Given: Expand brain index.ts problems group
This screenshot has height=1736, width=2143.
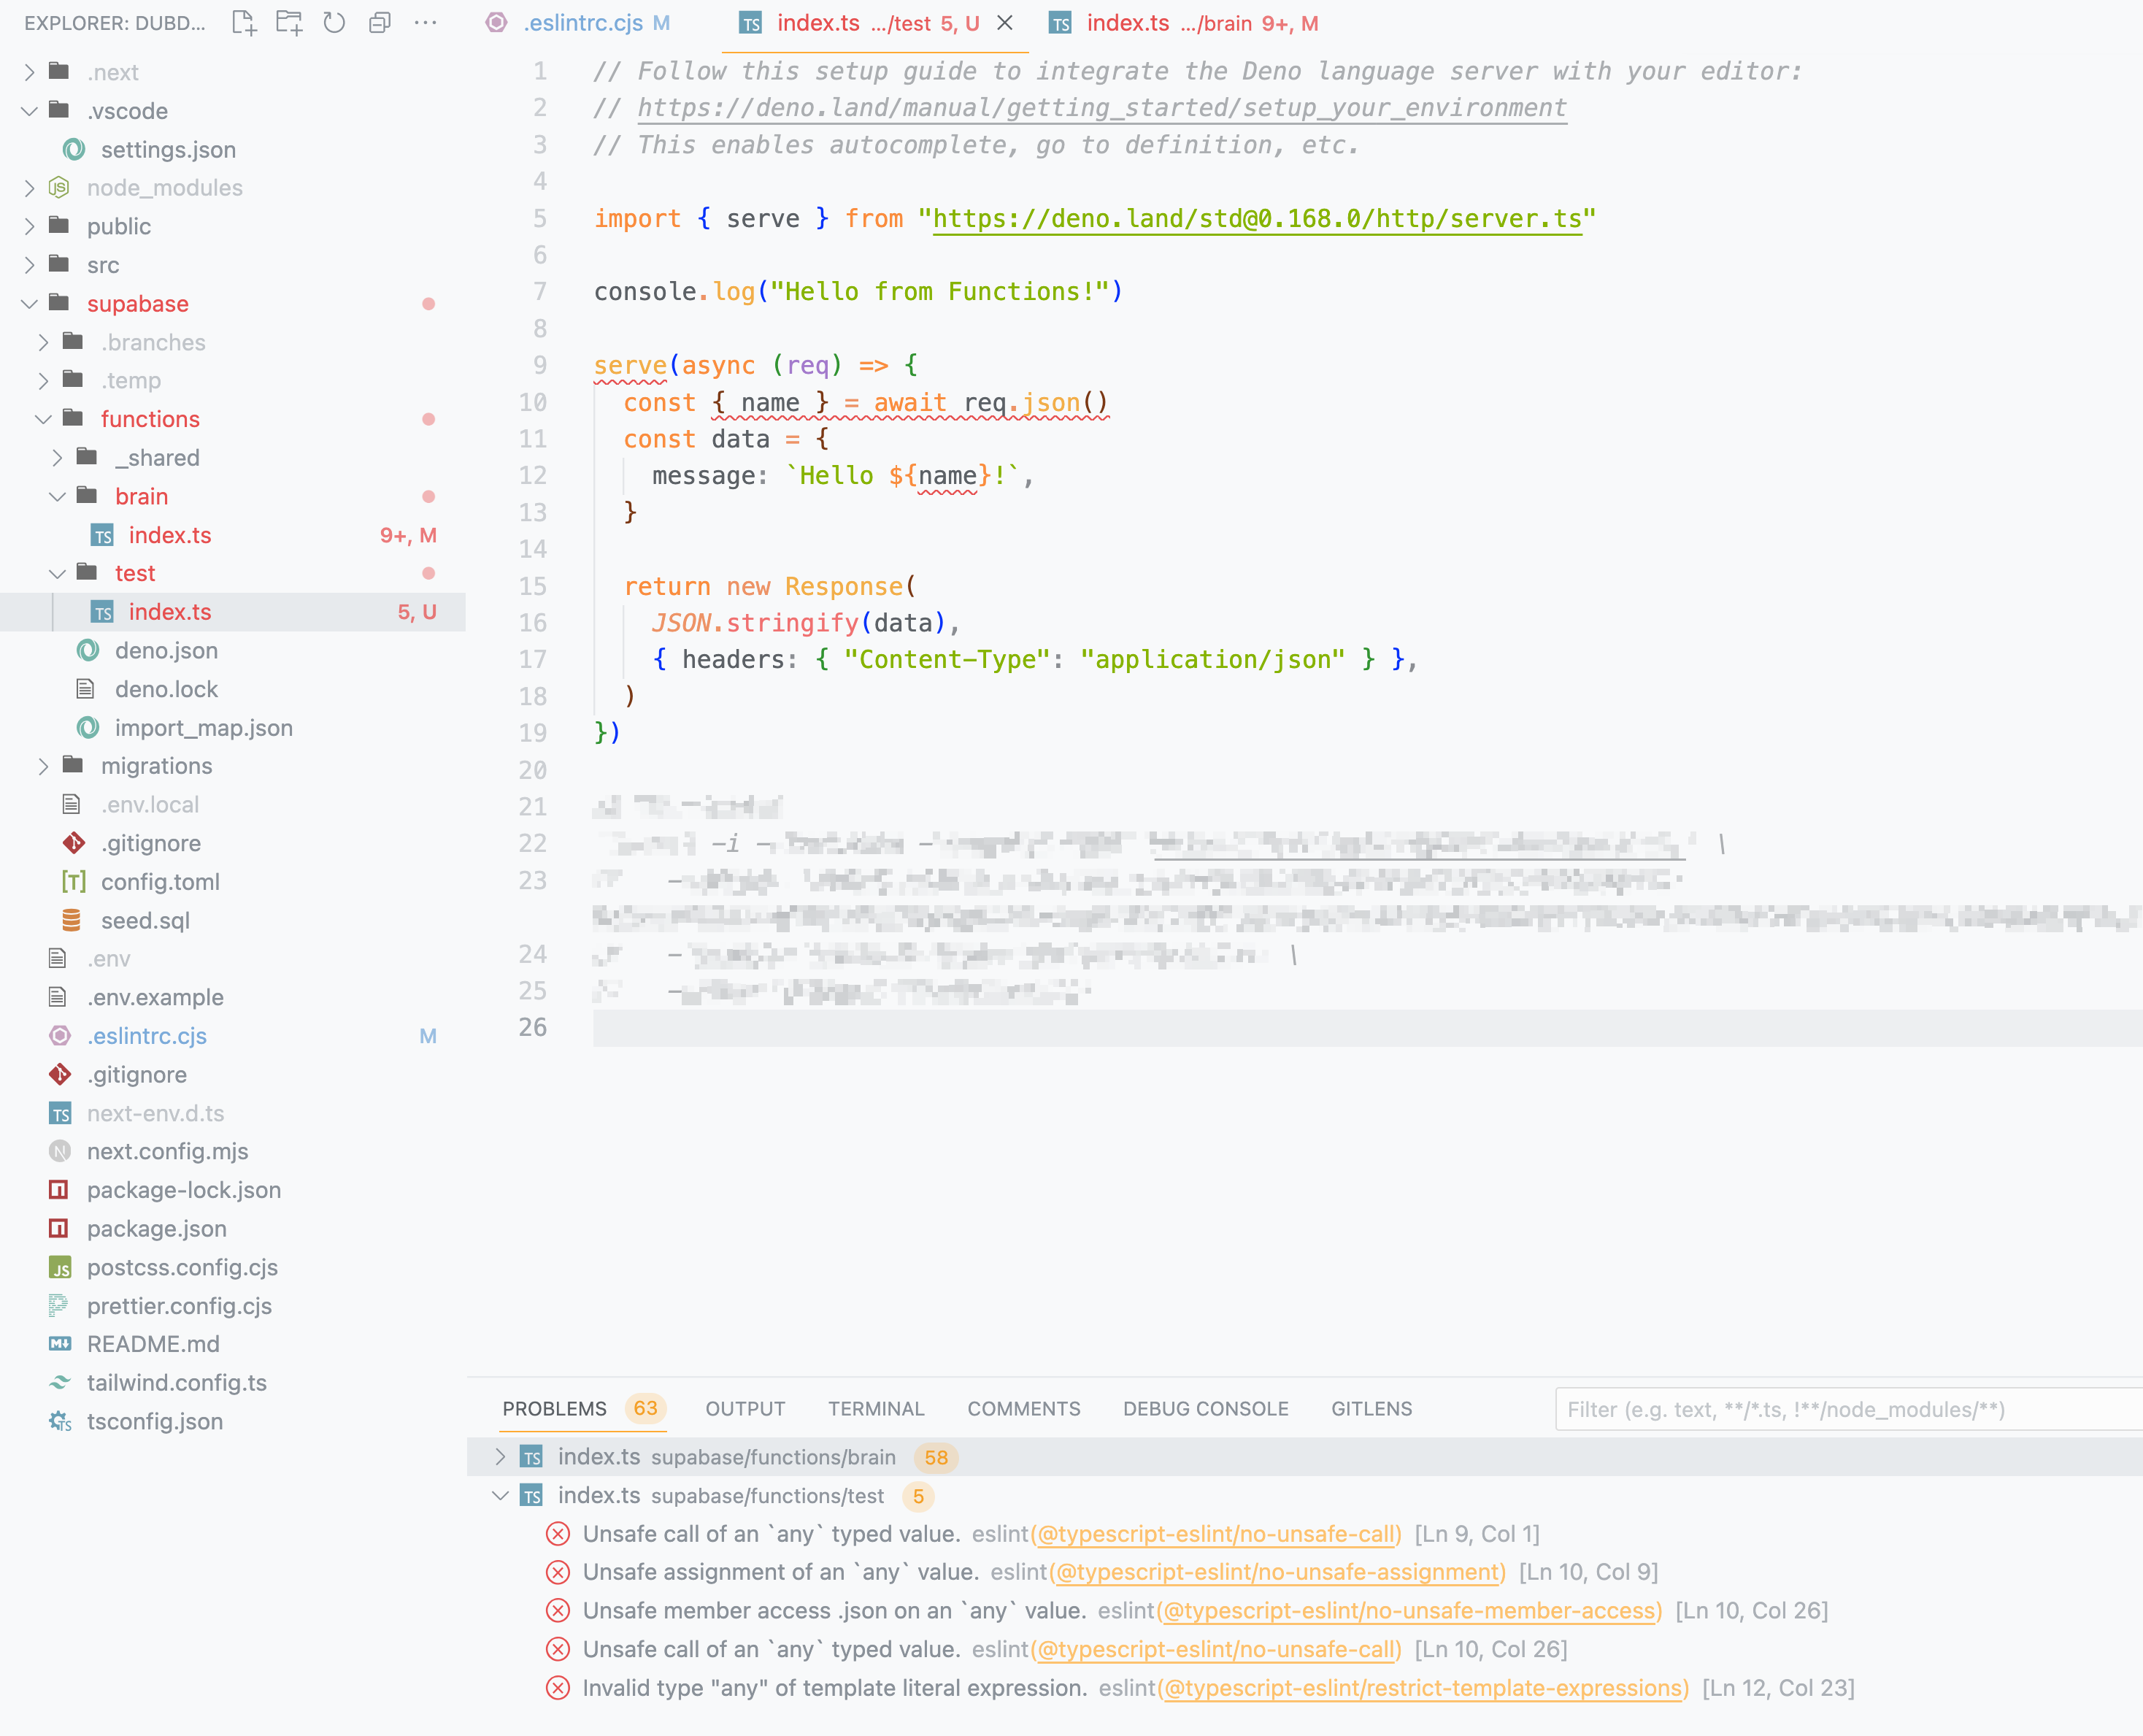Looking at the screenshot, I should (500, 1457).
